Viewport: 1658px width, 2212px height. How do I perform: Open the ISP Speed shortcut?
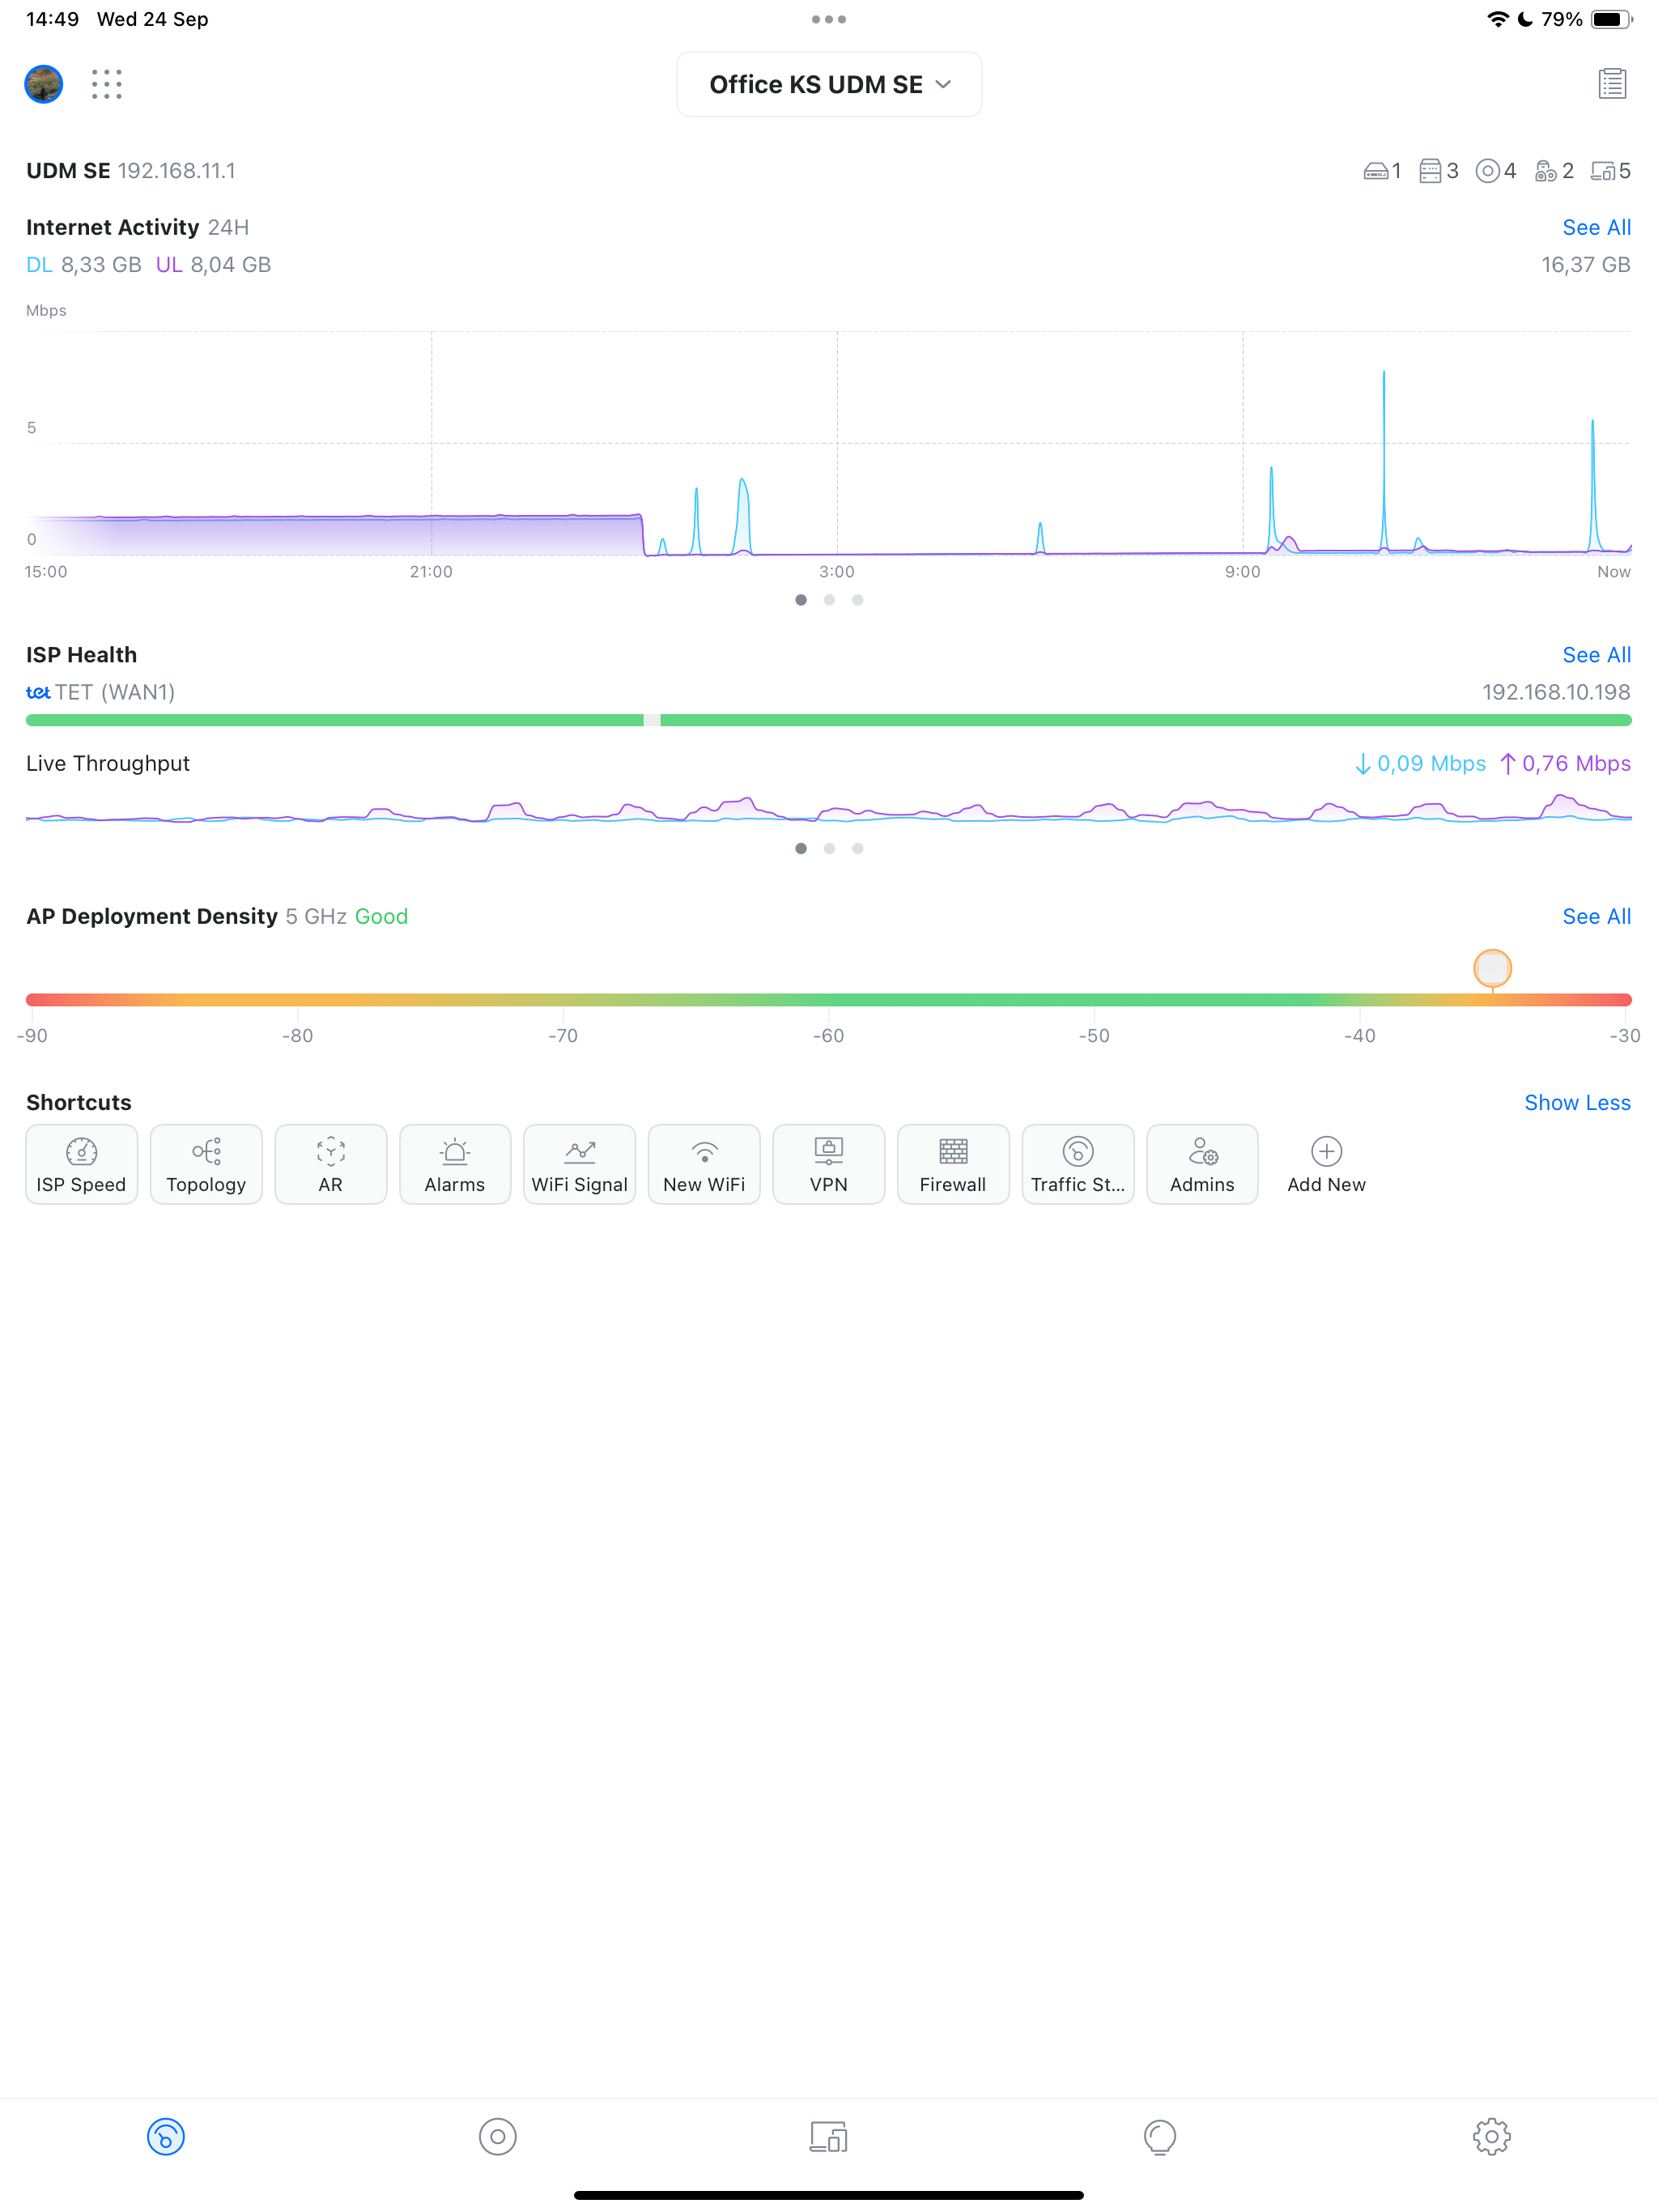coord(81,1164)
